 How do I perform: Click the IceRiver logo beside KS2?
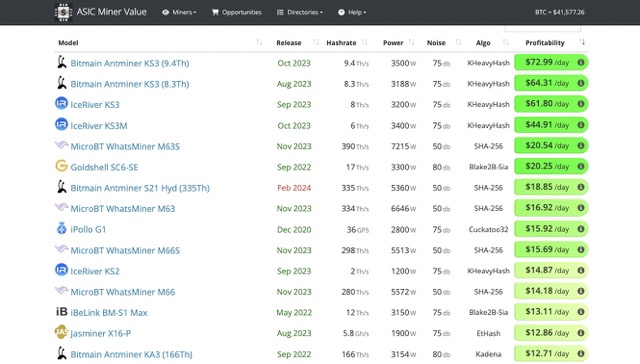click(61, 270)
